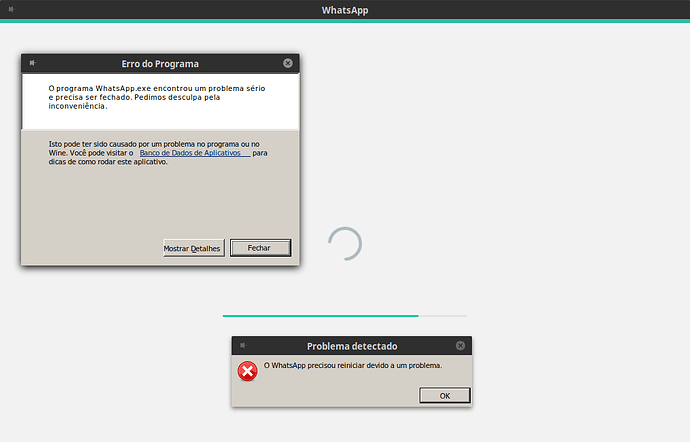Close the Problema detectado dialog with X
Screen dimensions: 690x442
tap(461, 346)
